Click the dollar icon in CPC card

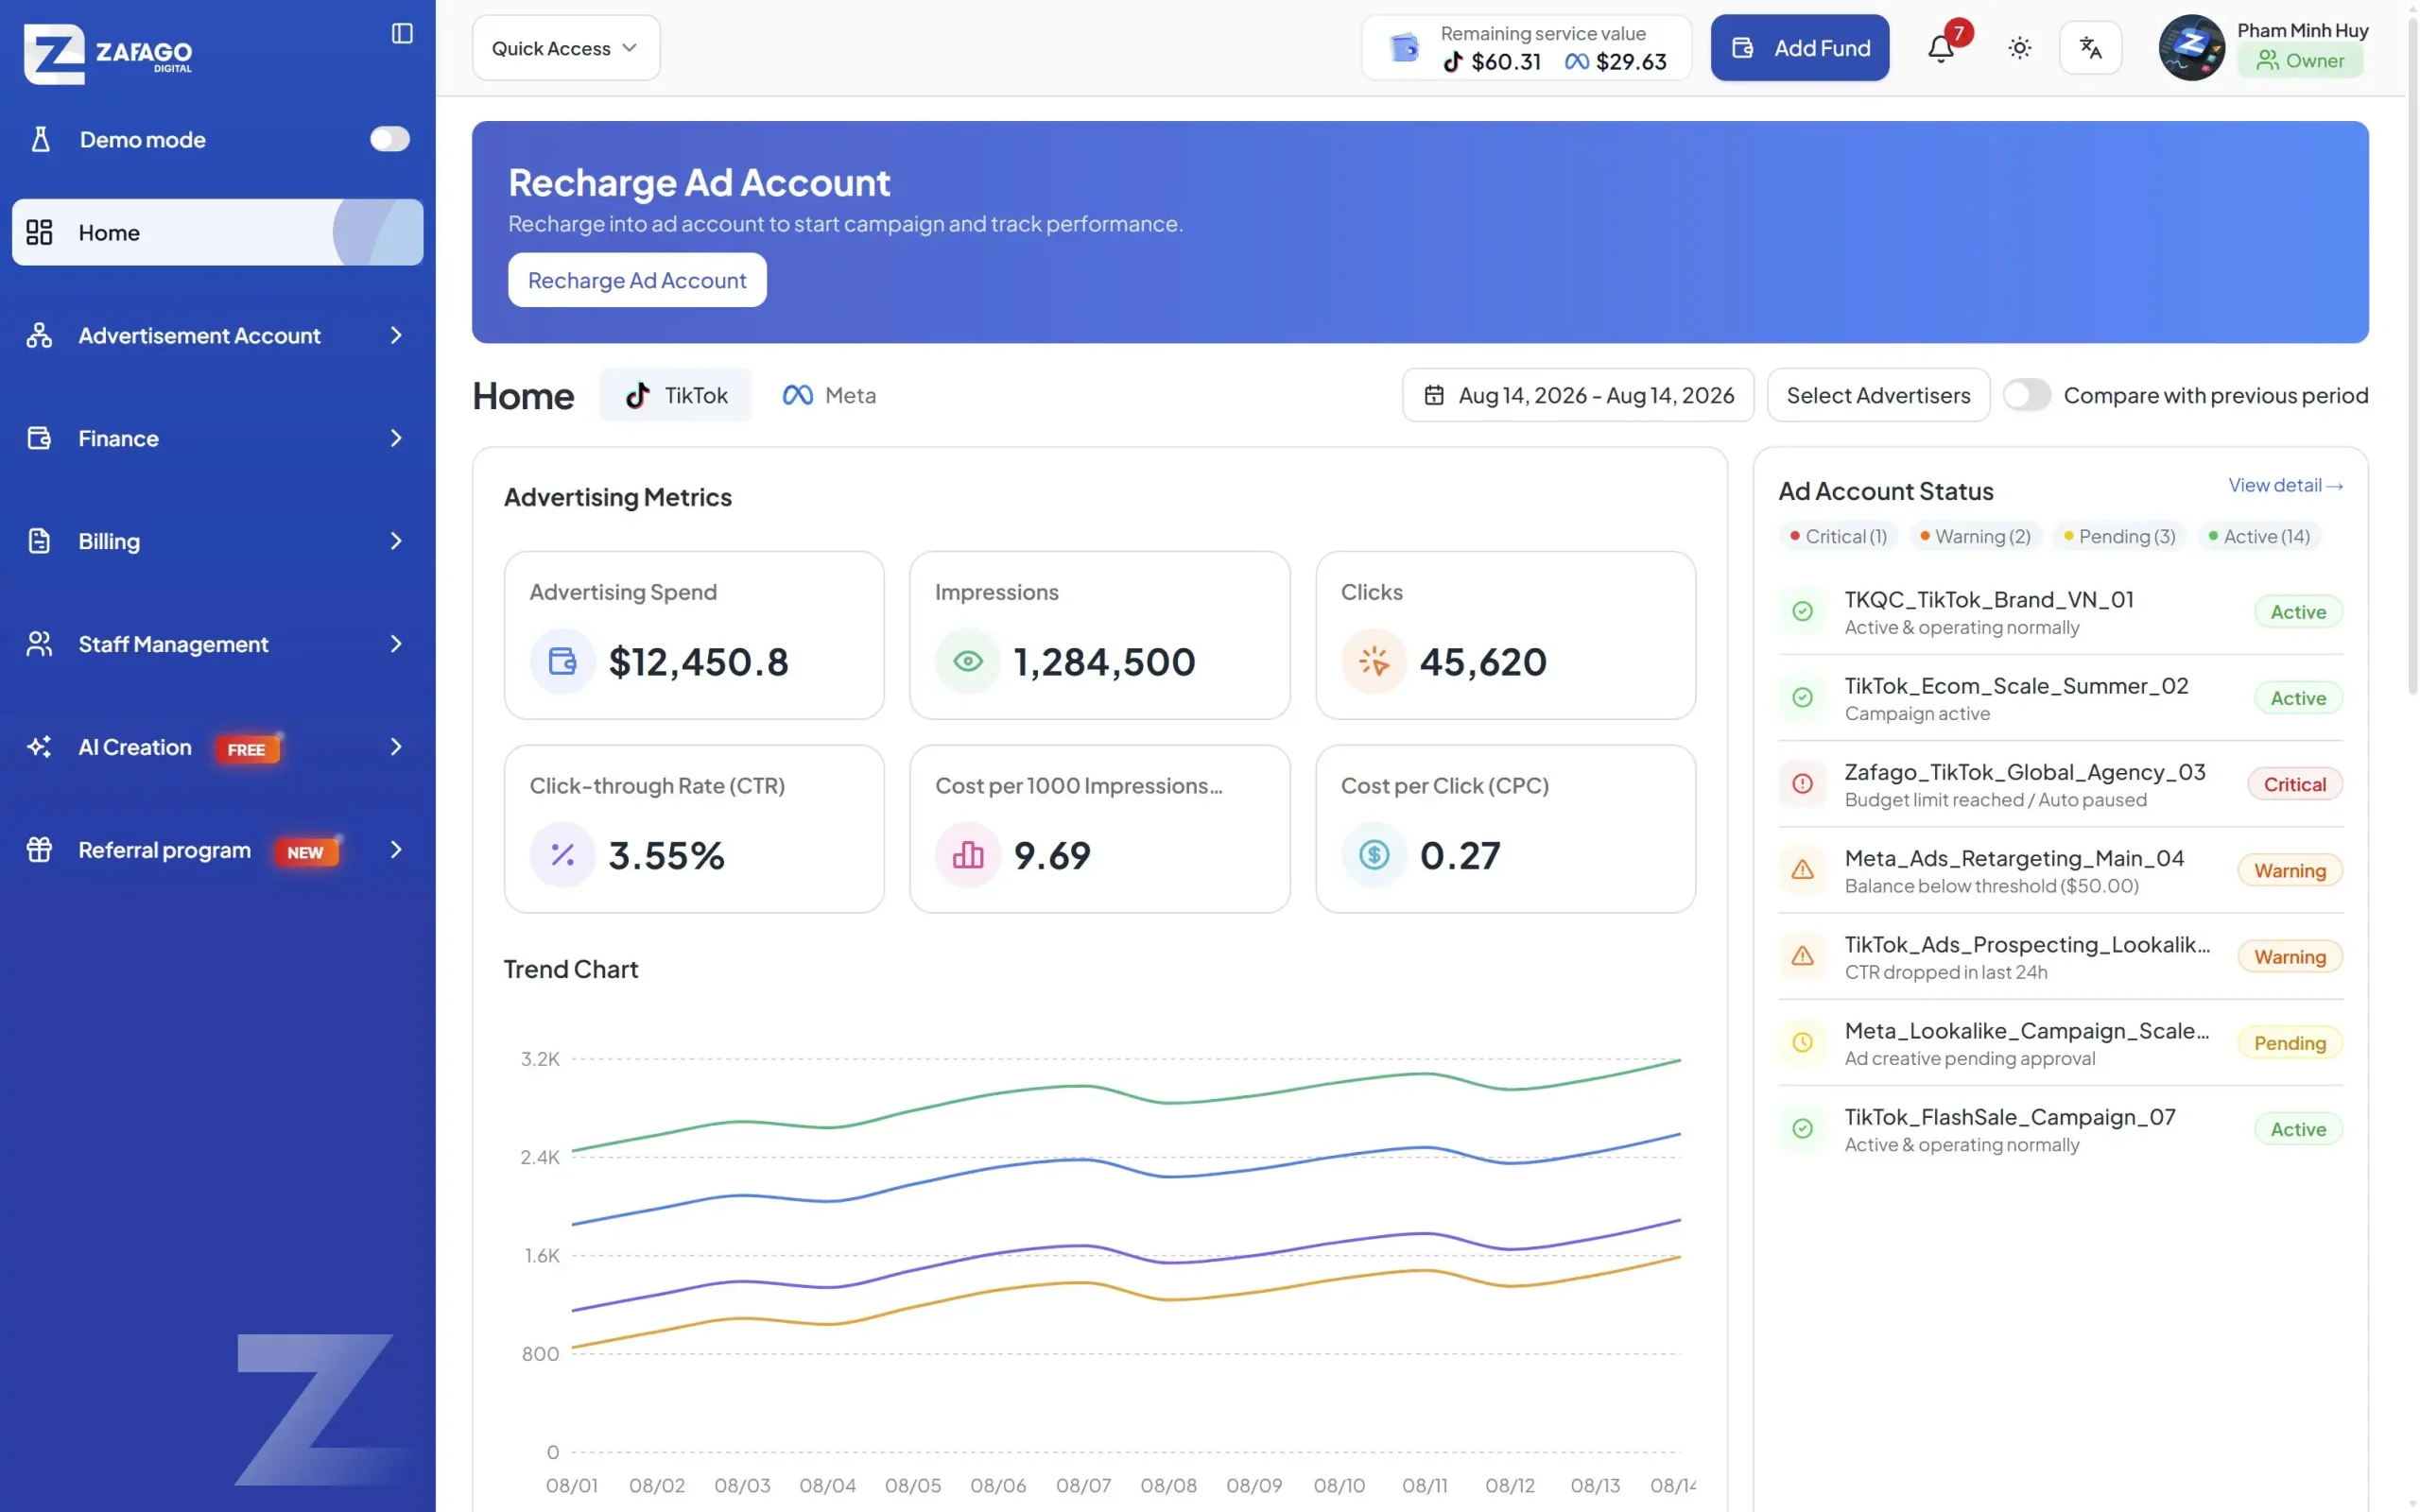[x=1373, y=854]
